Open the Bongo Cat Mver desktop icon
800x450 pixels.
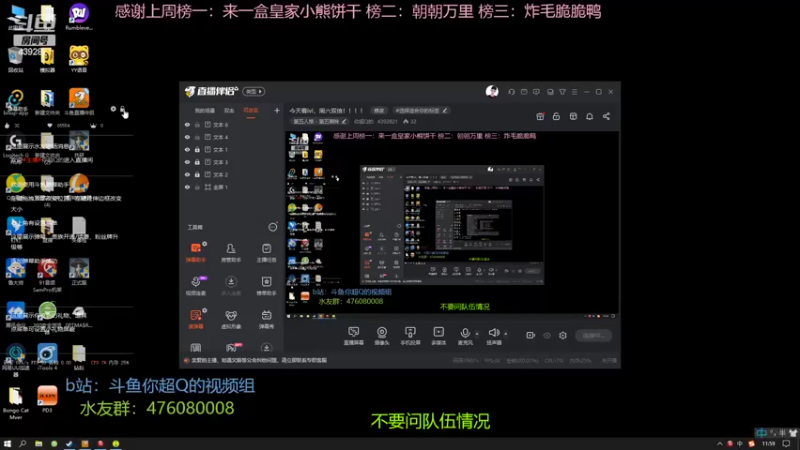16,403
